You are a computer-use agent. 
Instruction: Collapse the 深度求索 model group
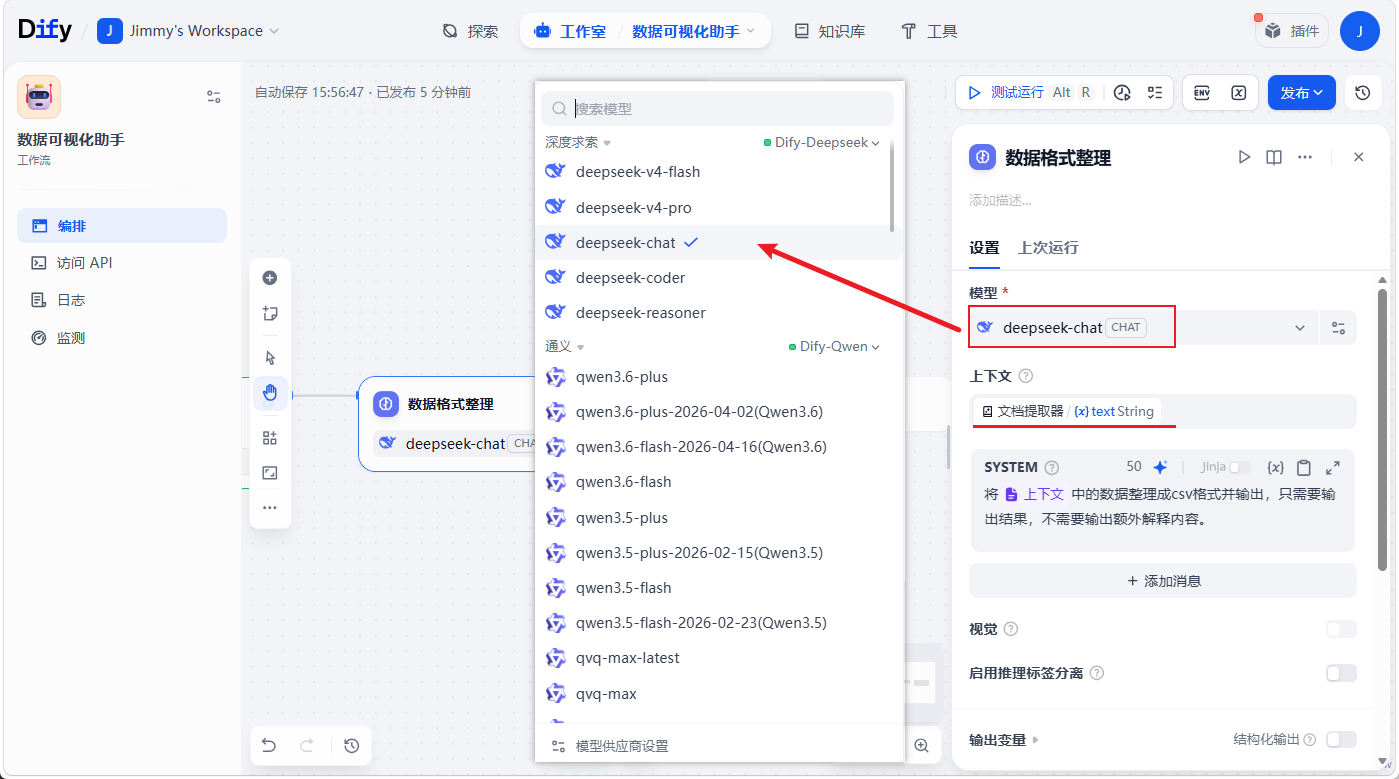tap(578, 143)
